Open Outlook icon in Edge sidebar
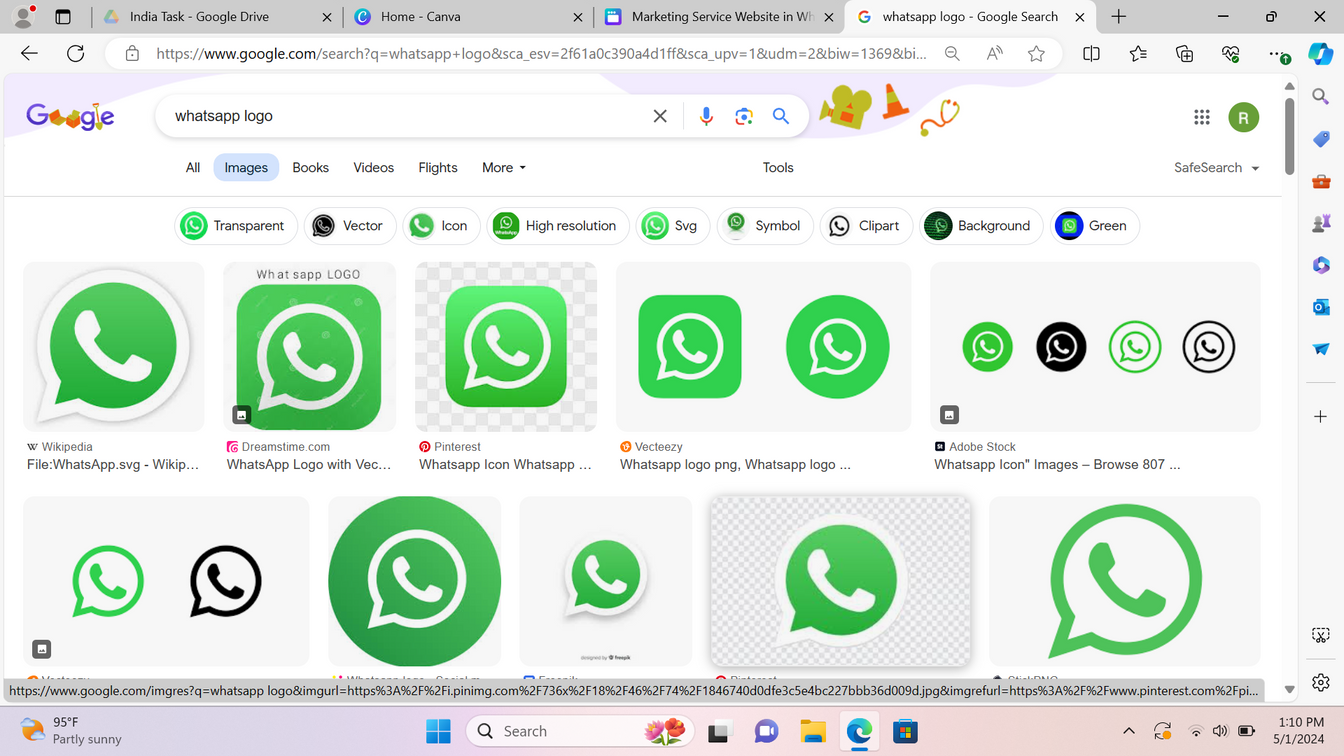The image size is (1344, 756). [1321, 307]
